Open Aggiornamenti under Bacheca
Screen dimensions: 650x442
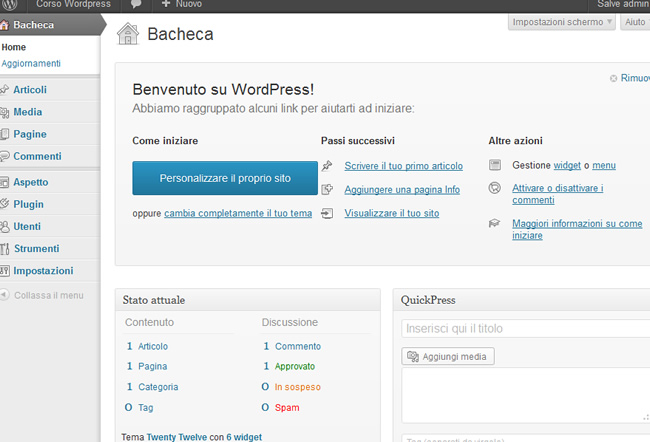point(31,63)
